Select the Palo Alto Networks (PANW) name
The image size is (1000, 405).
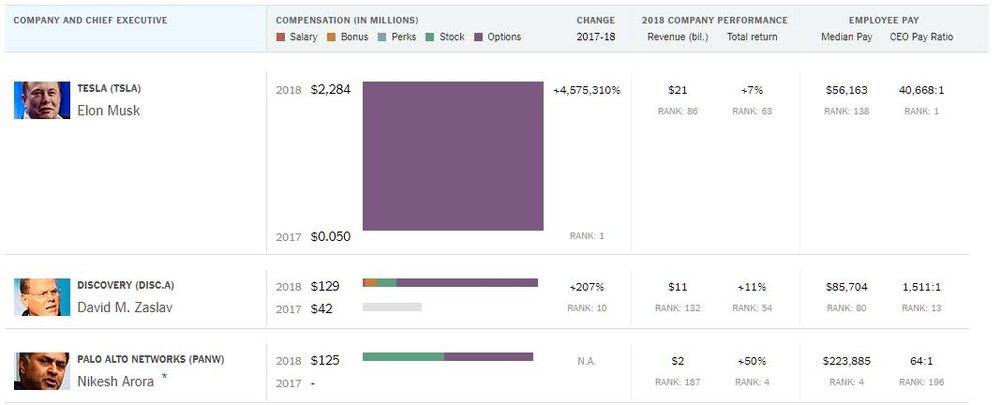pos(151,359)
